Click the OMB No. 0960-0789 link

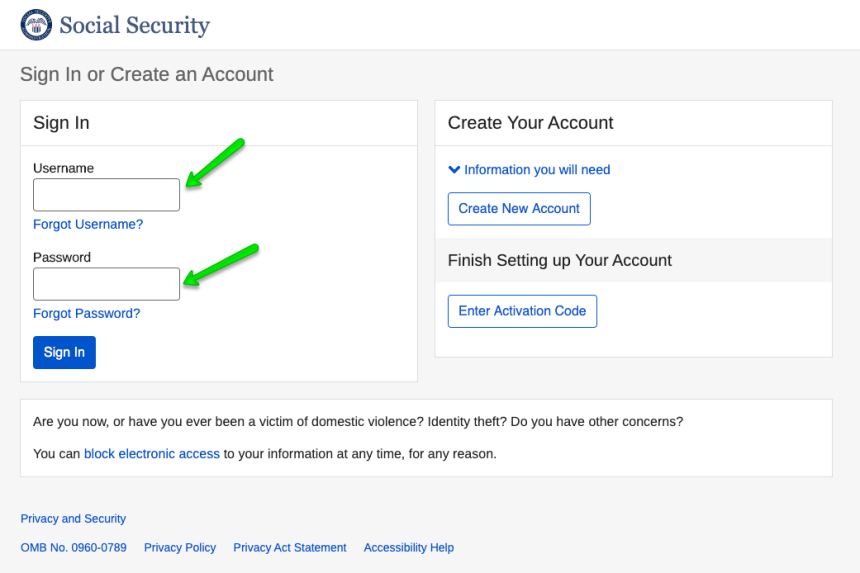(x=73, y=548)
